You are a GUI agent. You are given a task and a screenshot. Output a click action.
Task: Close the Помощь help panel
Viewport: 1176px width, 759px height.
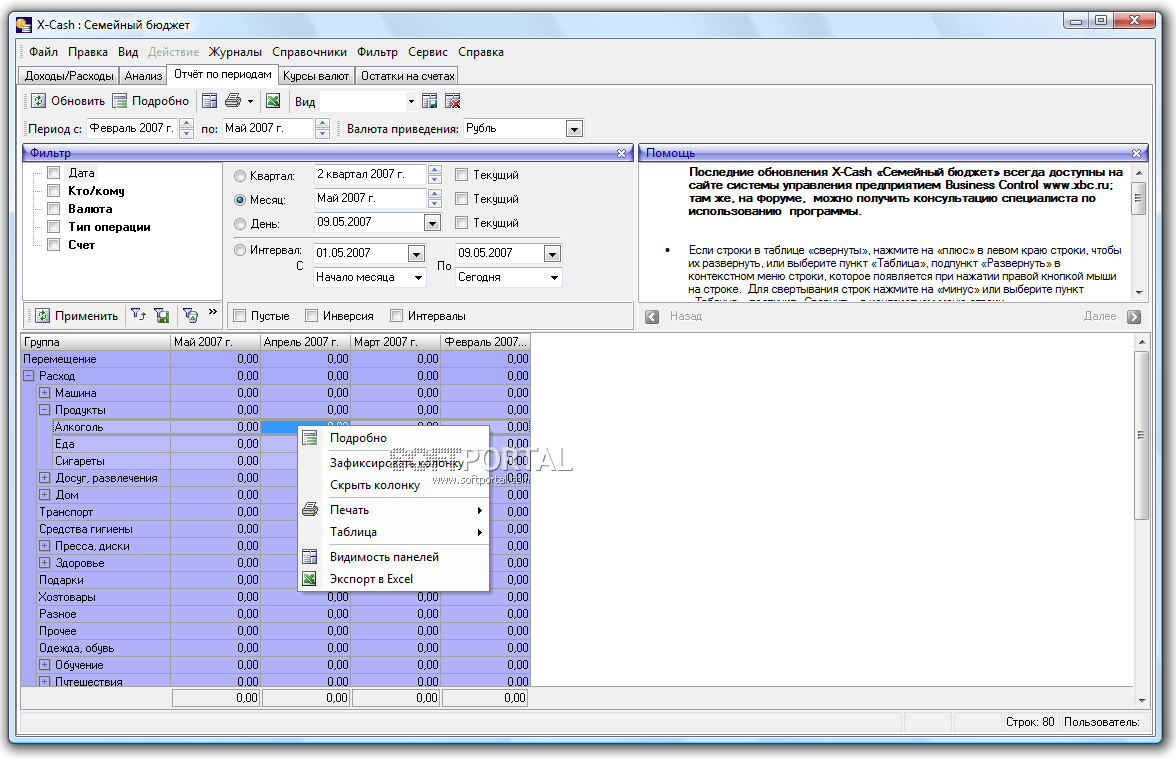[x=1136, y=153]
